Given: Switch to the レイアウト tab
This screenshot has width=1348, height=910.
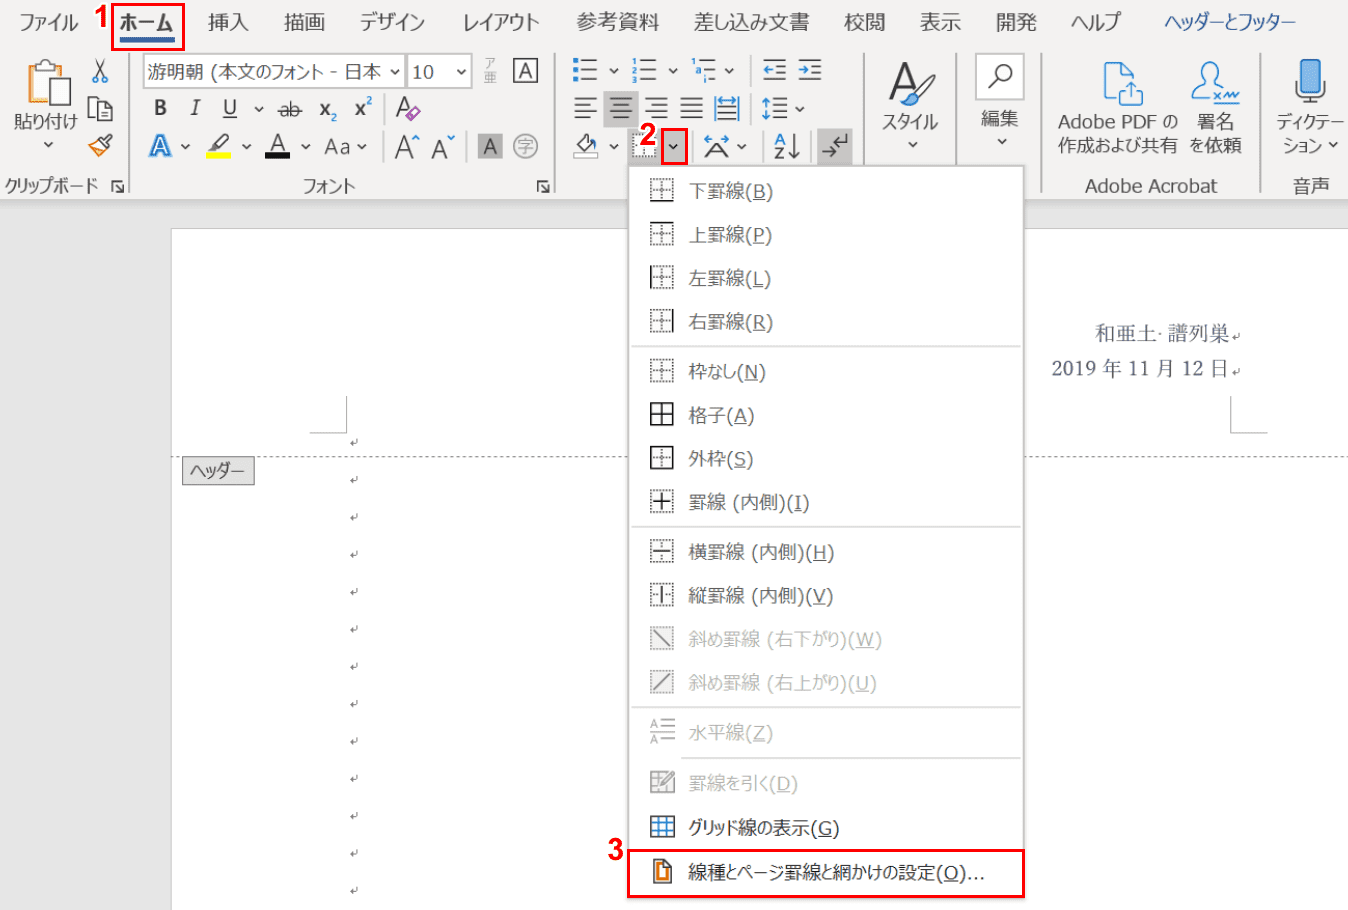Looking at the screenshot, I should pos(501,22).
